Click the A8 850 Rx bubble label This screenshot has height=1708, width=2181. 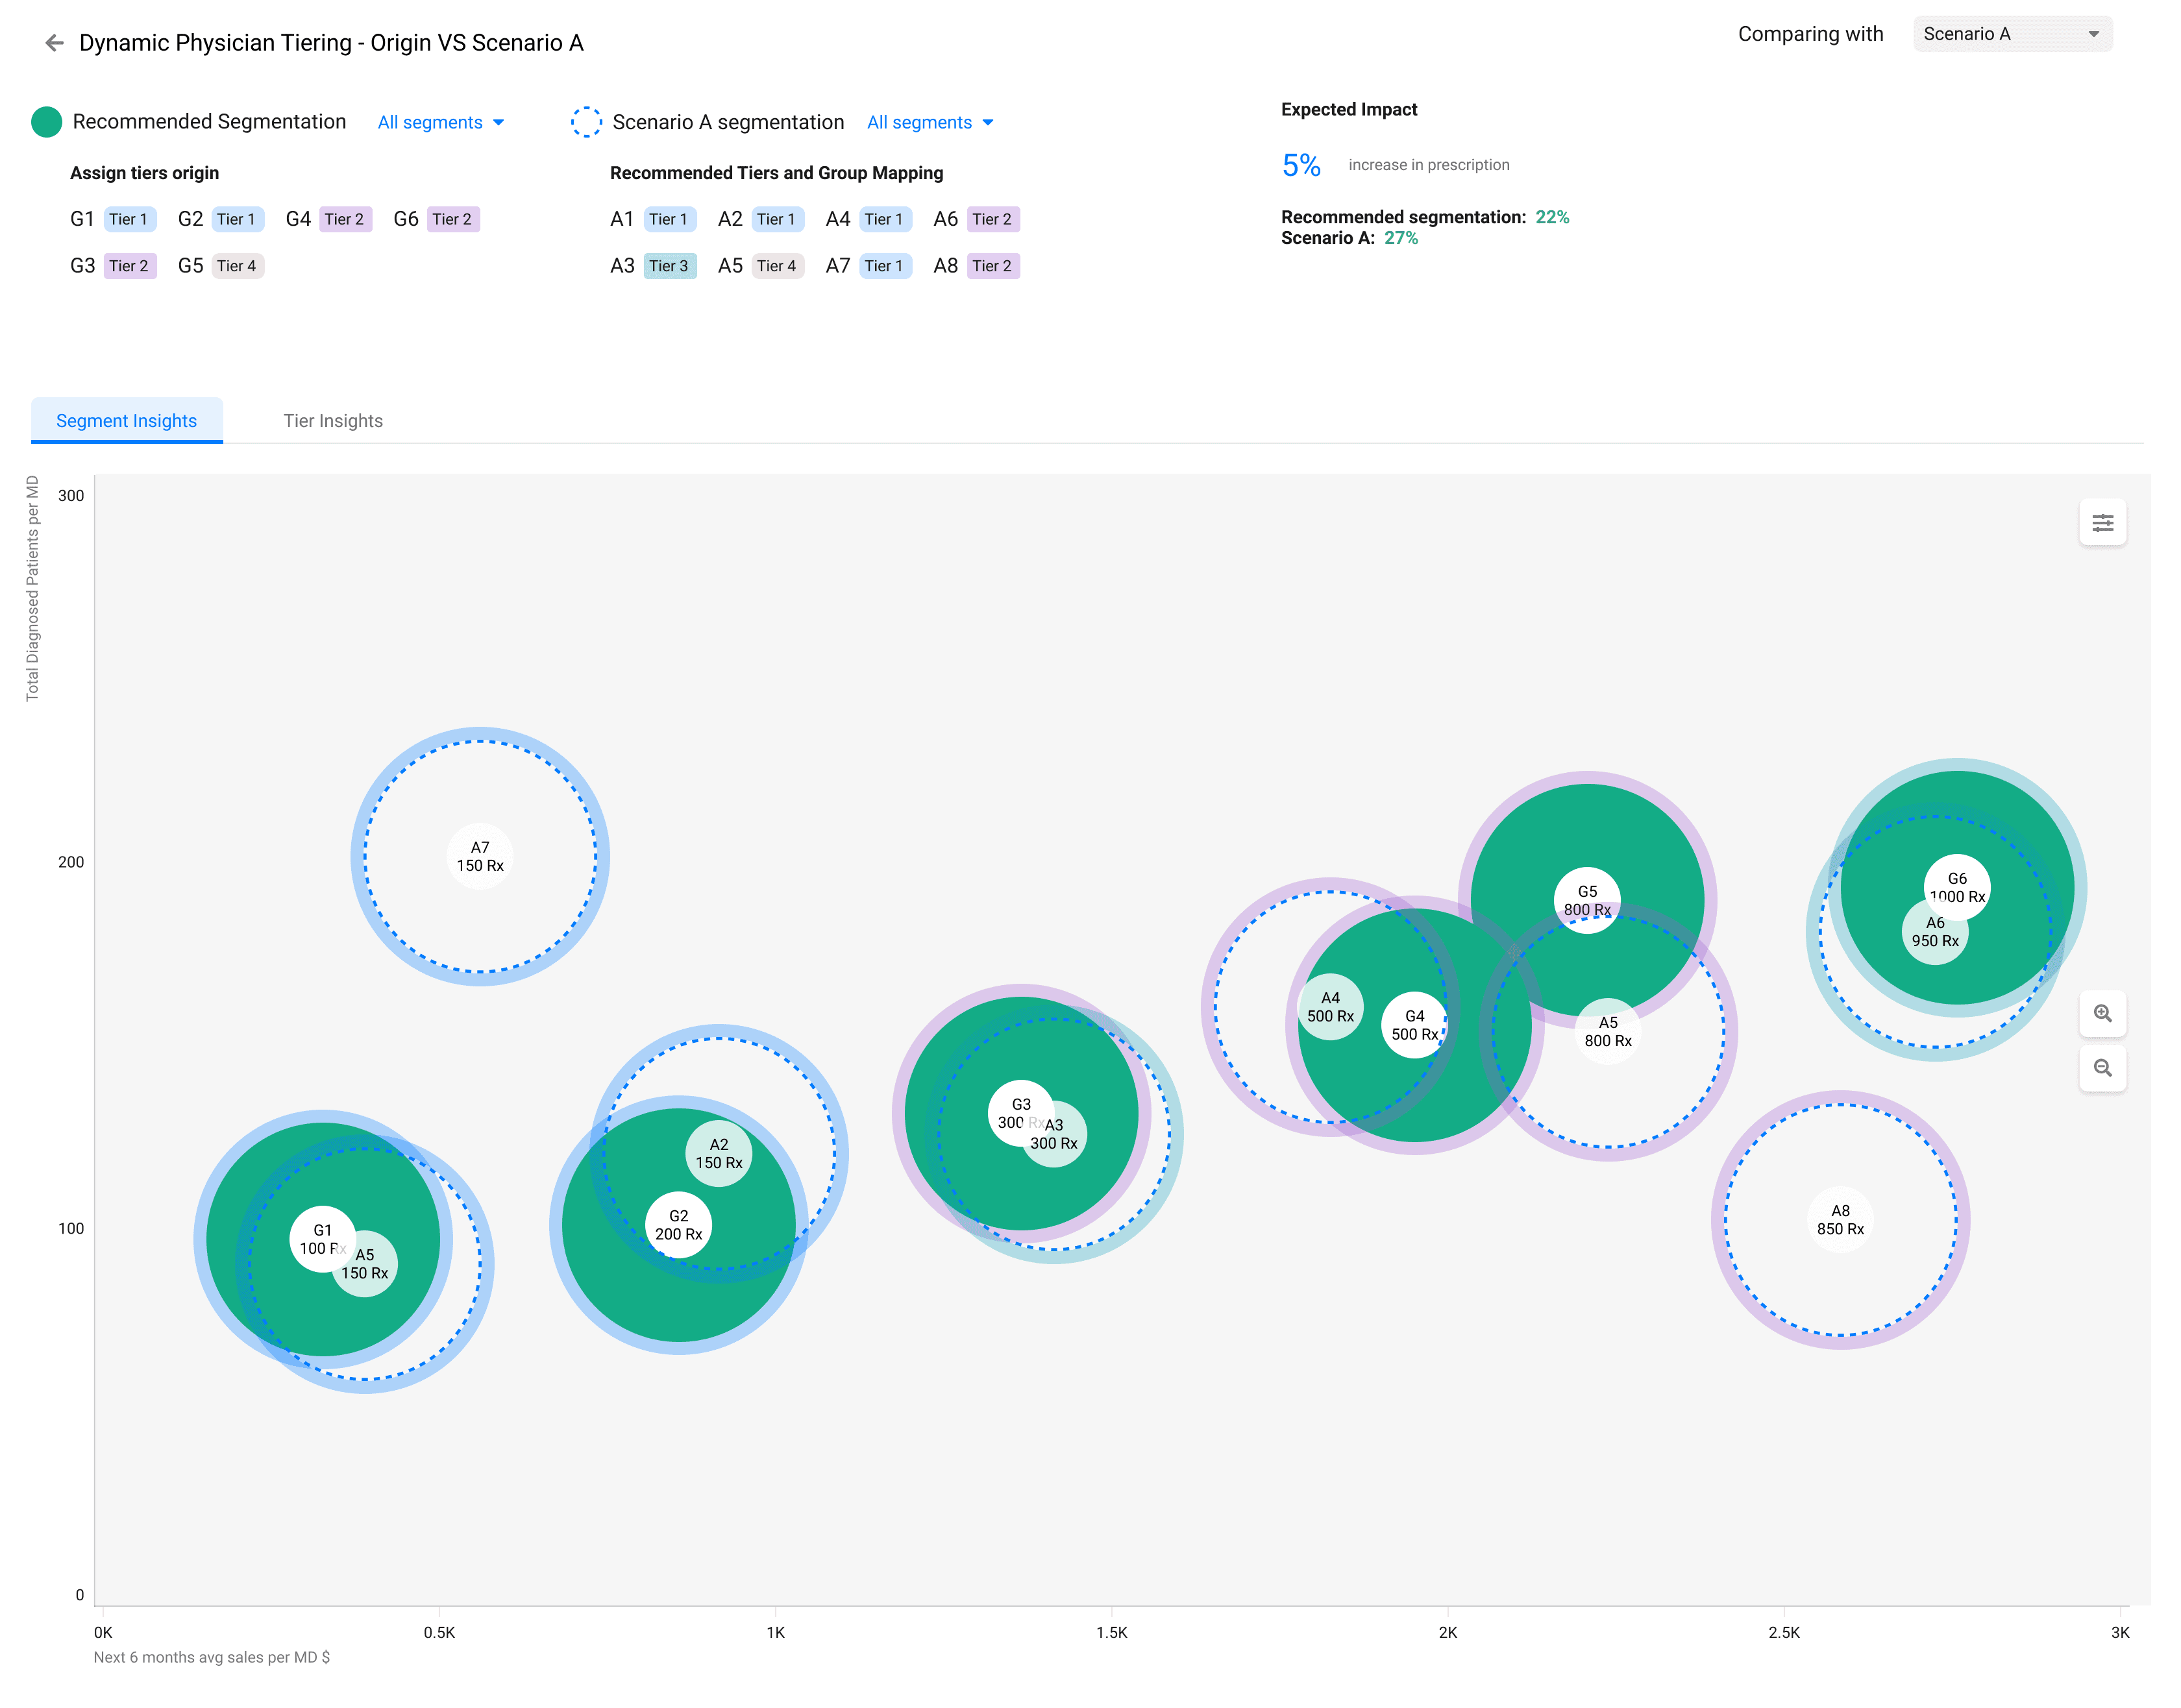click(x=1839, y=1220)
